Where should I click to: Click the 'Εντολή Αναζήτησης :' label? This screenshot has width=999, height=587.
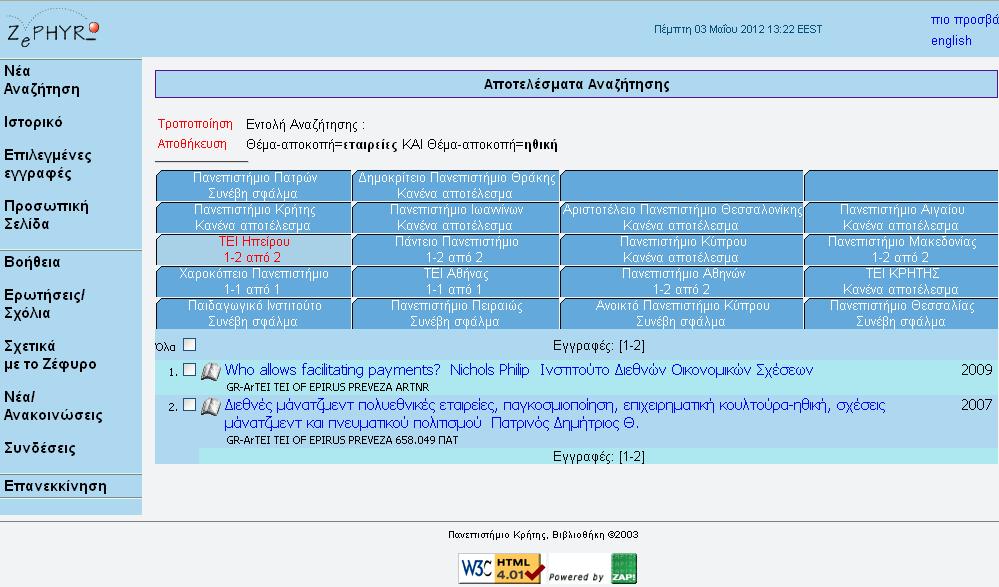tap(305, 124)
